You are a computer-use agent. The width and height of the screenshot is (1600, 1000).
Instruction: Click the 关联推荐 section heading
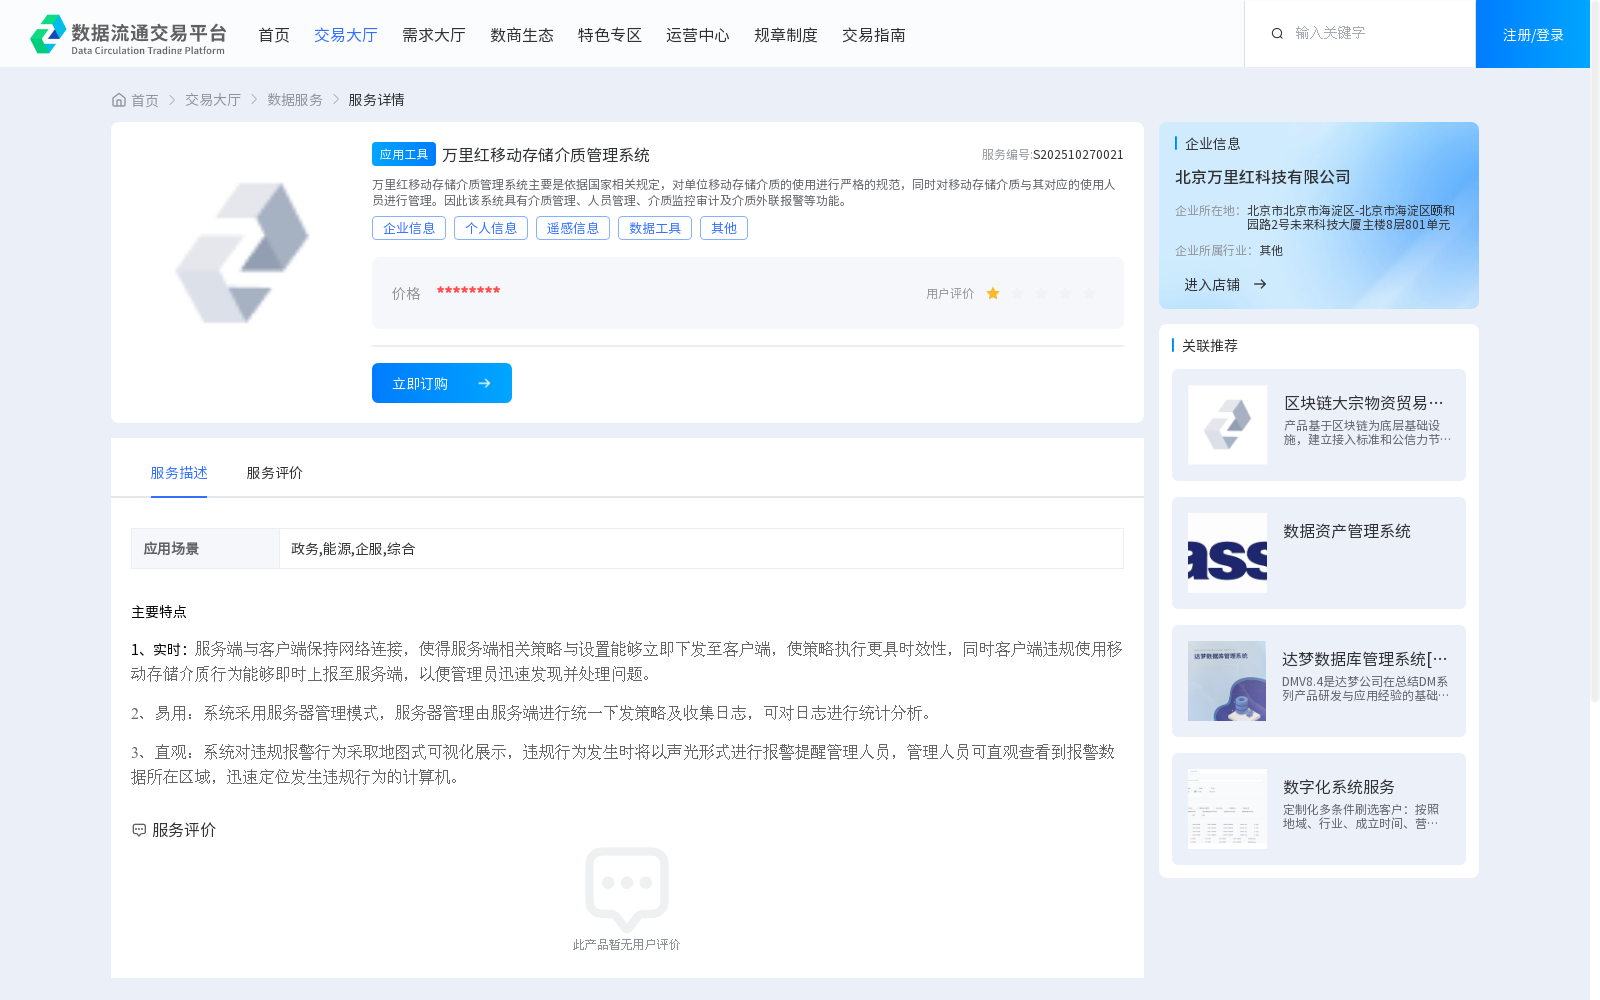(1210, 346)
